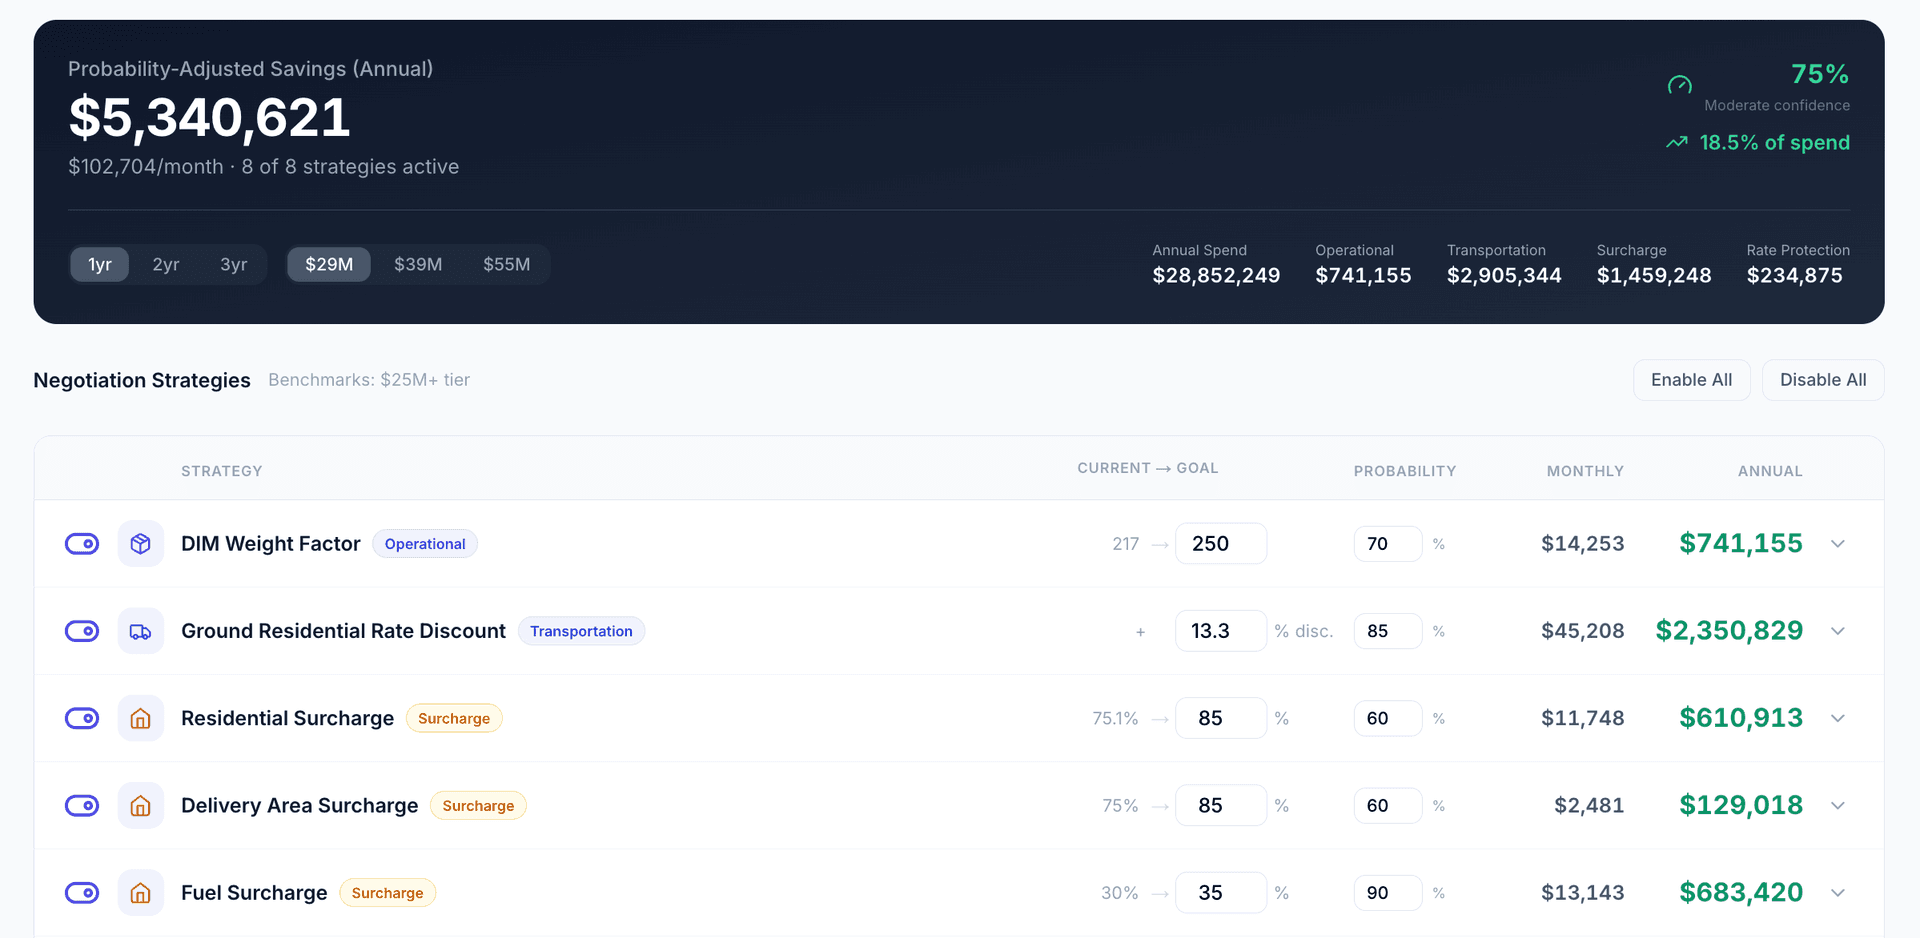Click the Operational badge on DIM Weight Factor
Screen dimensions: 1920x938
pos(425,543)
